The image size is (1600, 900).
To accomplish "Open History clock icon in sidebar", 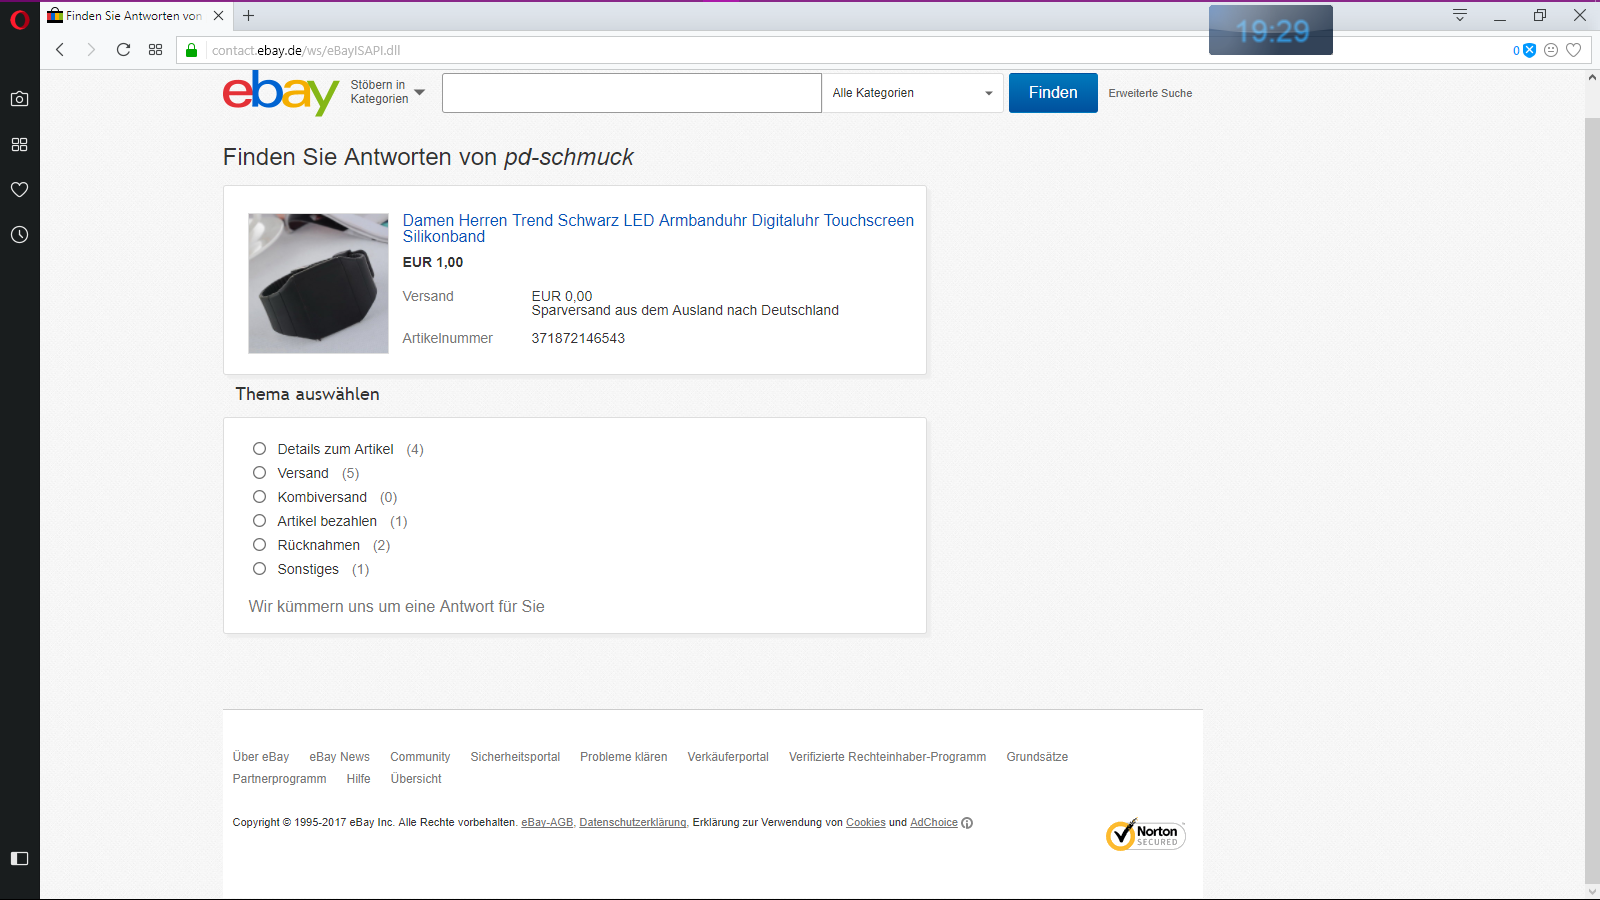I will pos(19,235).
